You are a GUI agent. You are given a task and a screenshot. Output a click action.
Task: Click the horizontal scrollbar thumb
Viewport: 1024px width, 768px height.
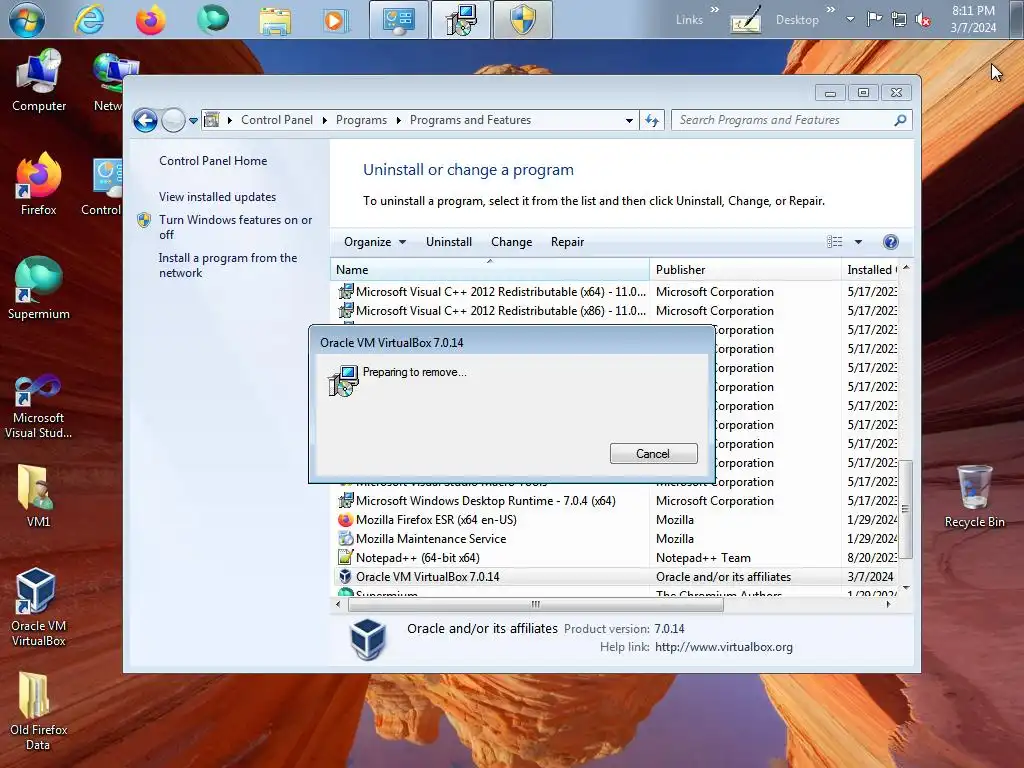pyautogui.click(x=536, y=604)
